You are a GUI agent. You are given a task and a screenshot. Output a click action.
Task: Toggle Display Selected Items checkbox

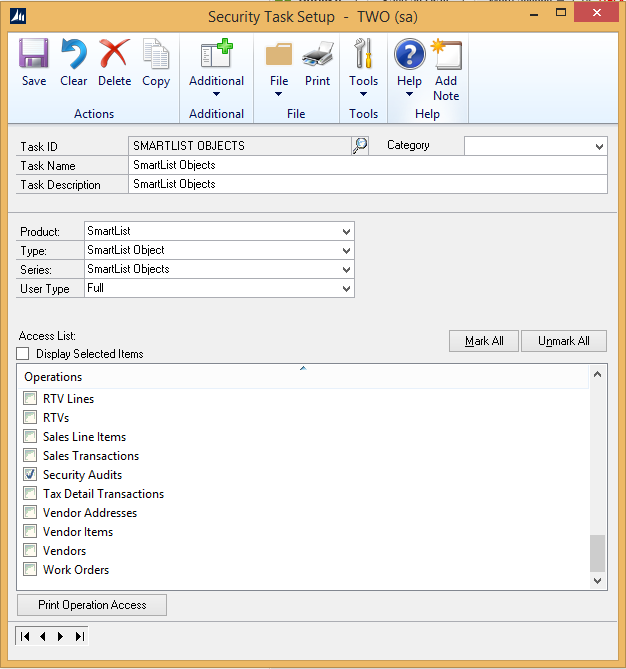(x=23, y=354)
